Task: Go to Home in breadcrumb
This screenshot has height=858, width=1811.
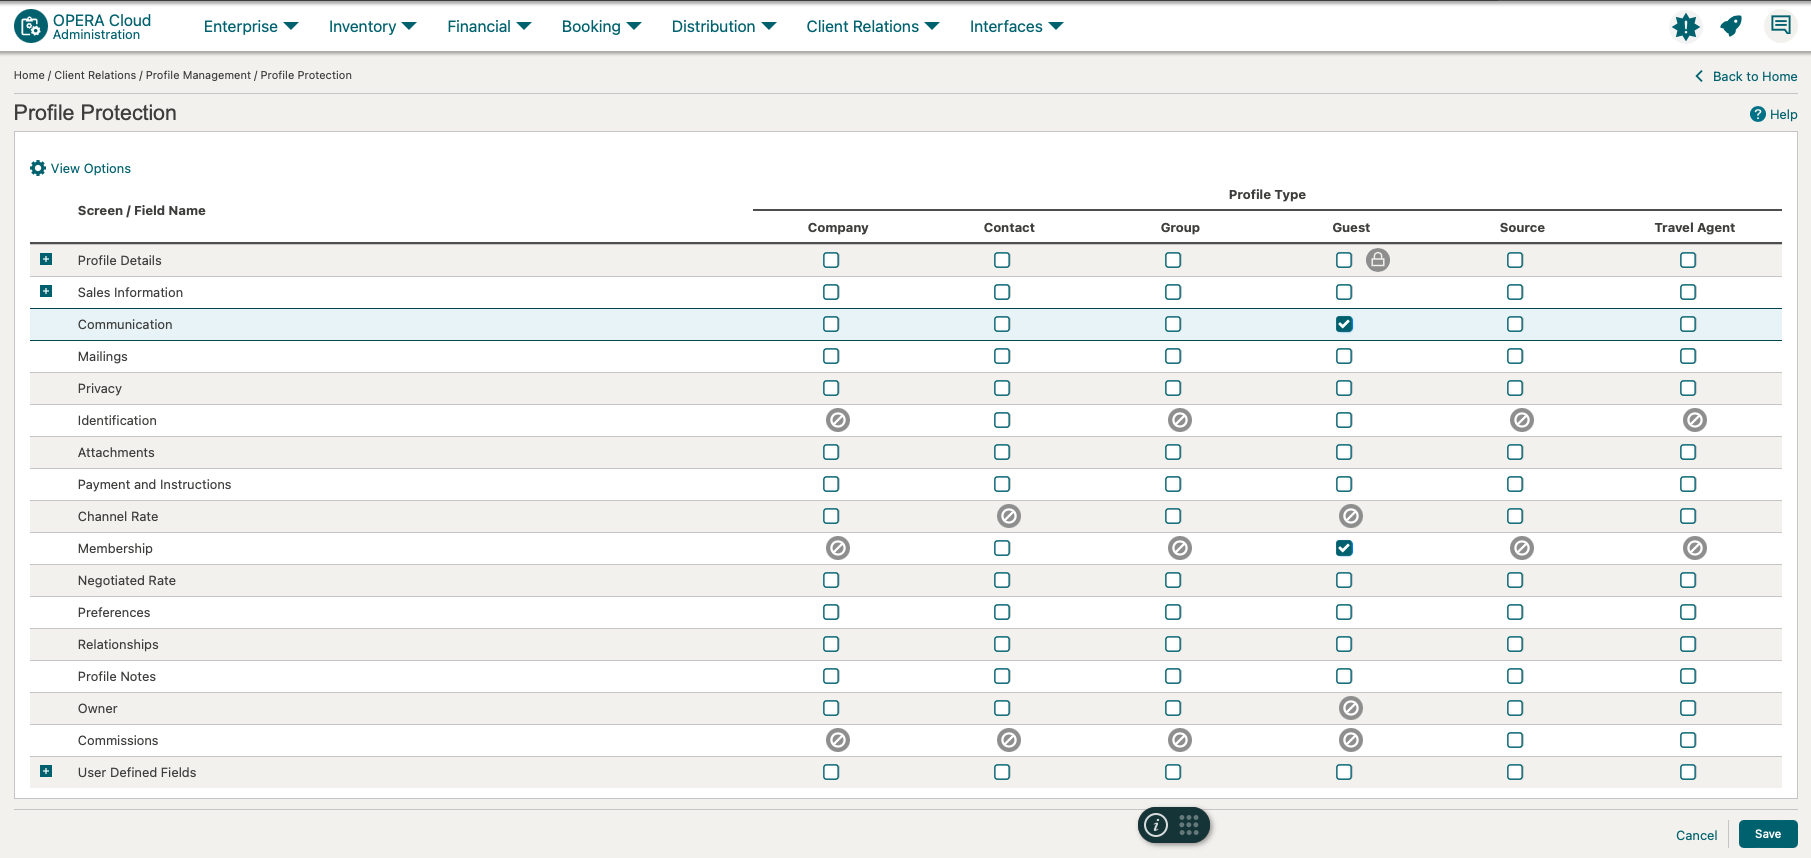Action: click(29, 75)
